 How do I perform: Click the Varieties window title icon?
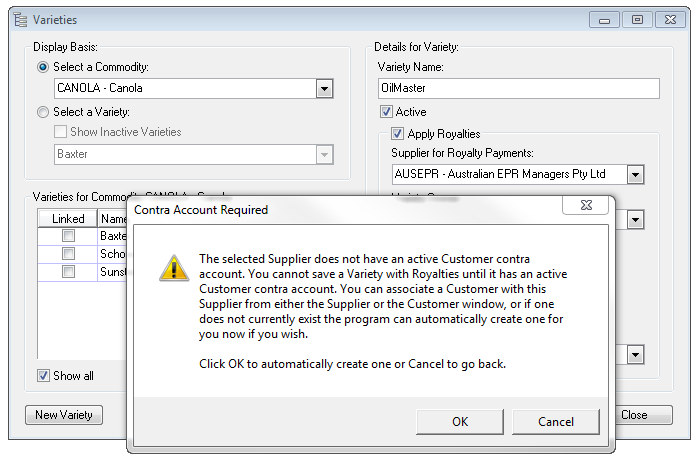pos(19,20)
